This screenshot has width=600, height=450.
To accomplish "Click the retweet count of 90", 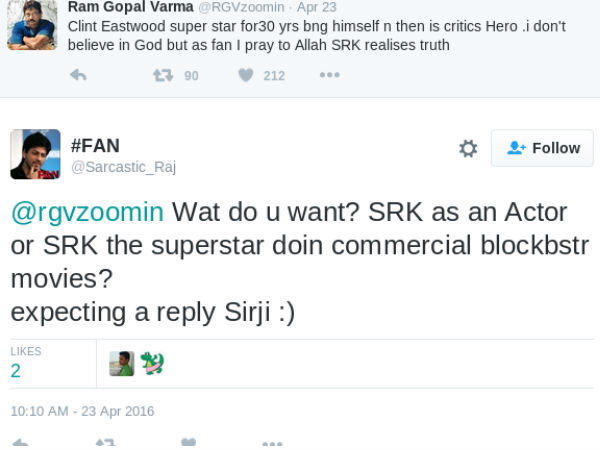I will coord(191,75).
